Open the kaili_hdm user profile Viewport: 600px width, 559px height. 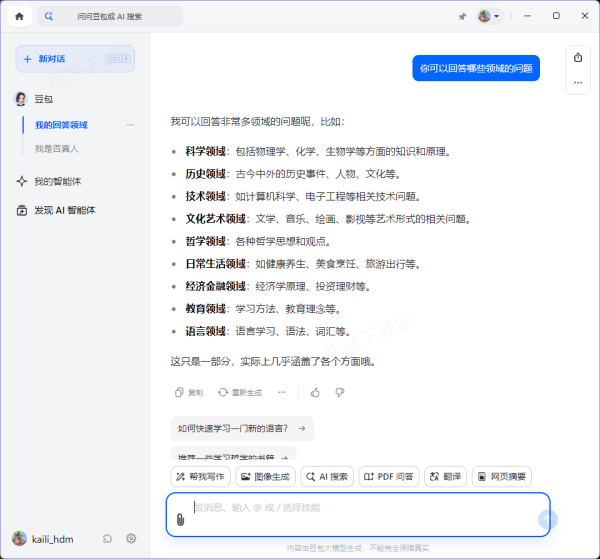point(42,539)
